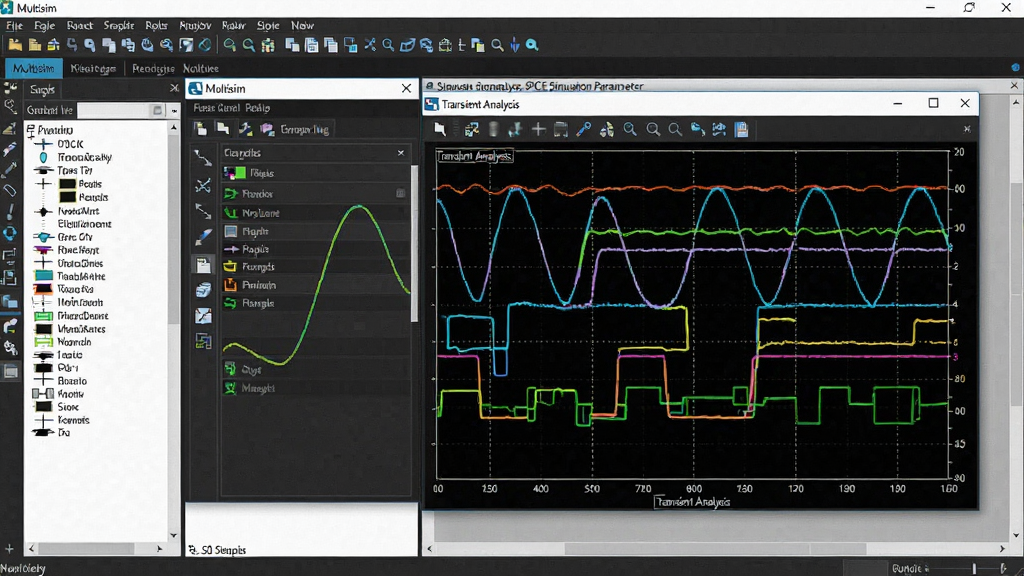The height and width of the screenshot is (576, 1024).
Task: Click the yellow basket icon in the Multisim panel list
Action: point(230,266)
